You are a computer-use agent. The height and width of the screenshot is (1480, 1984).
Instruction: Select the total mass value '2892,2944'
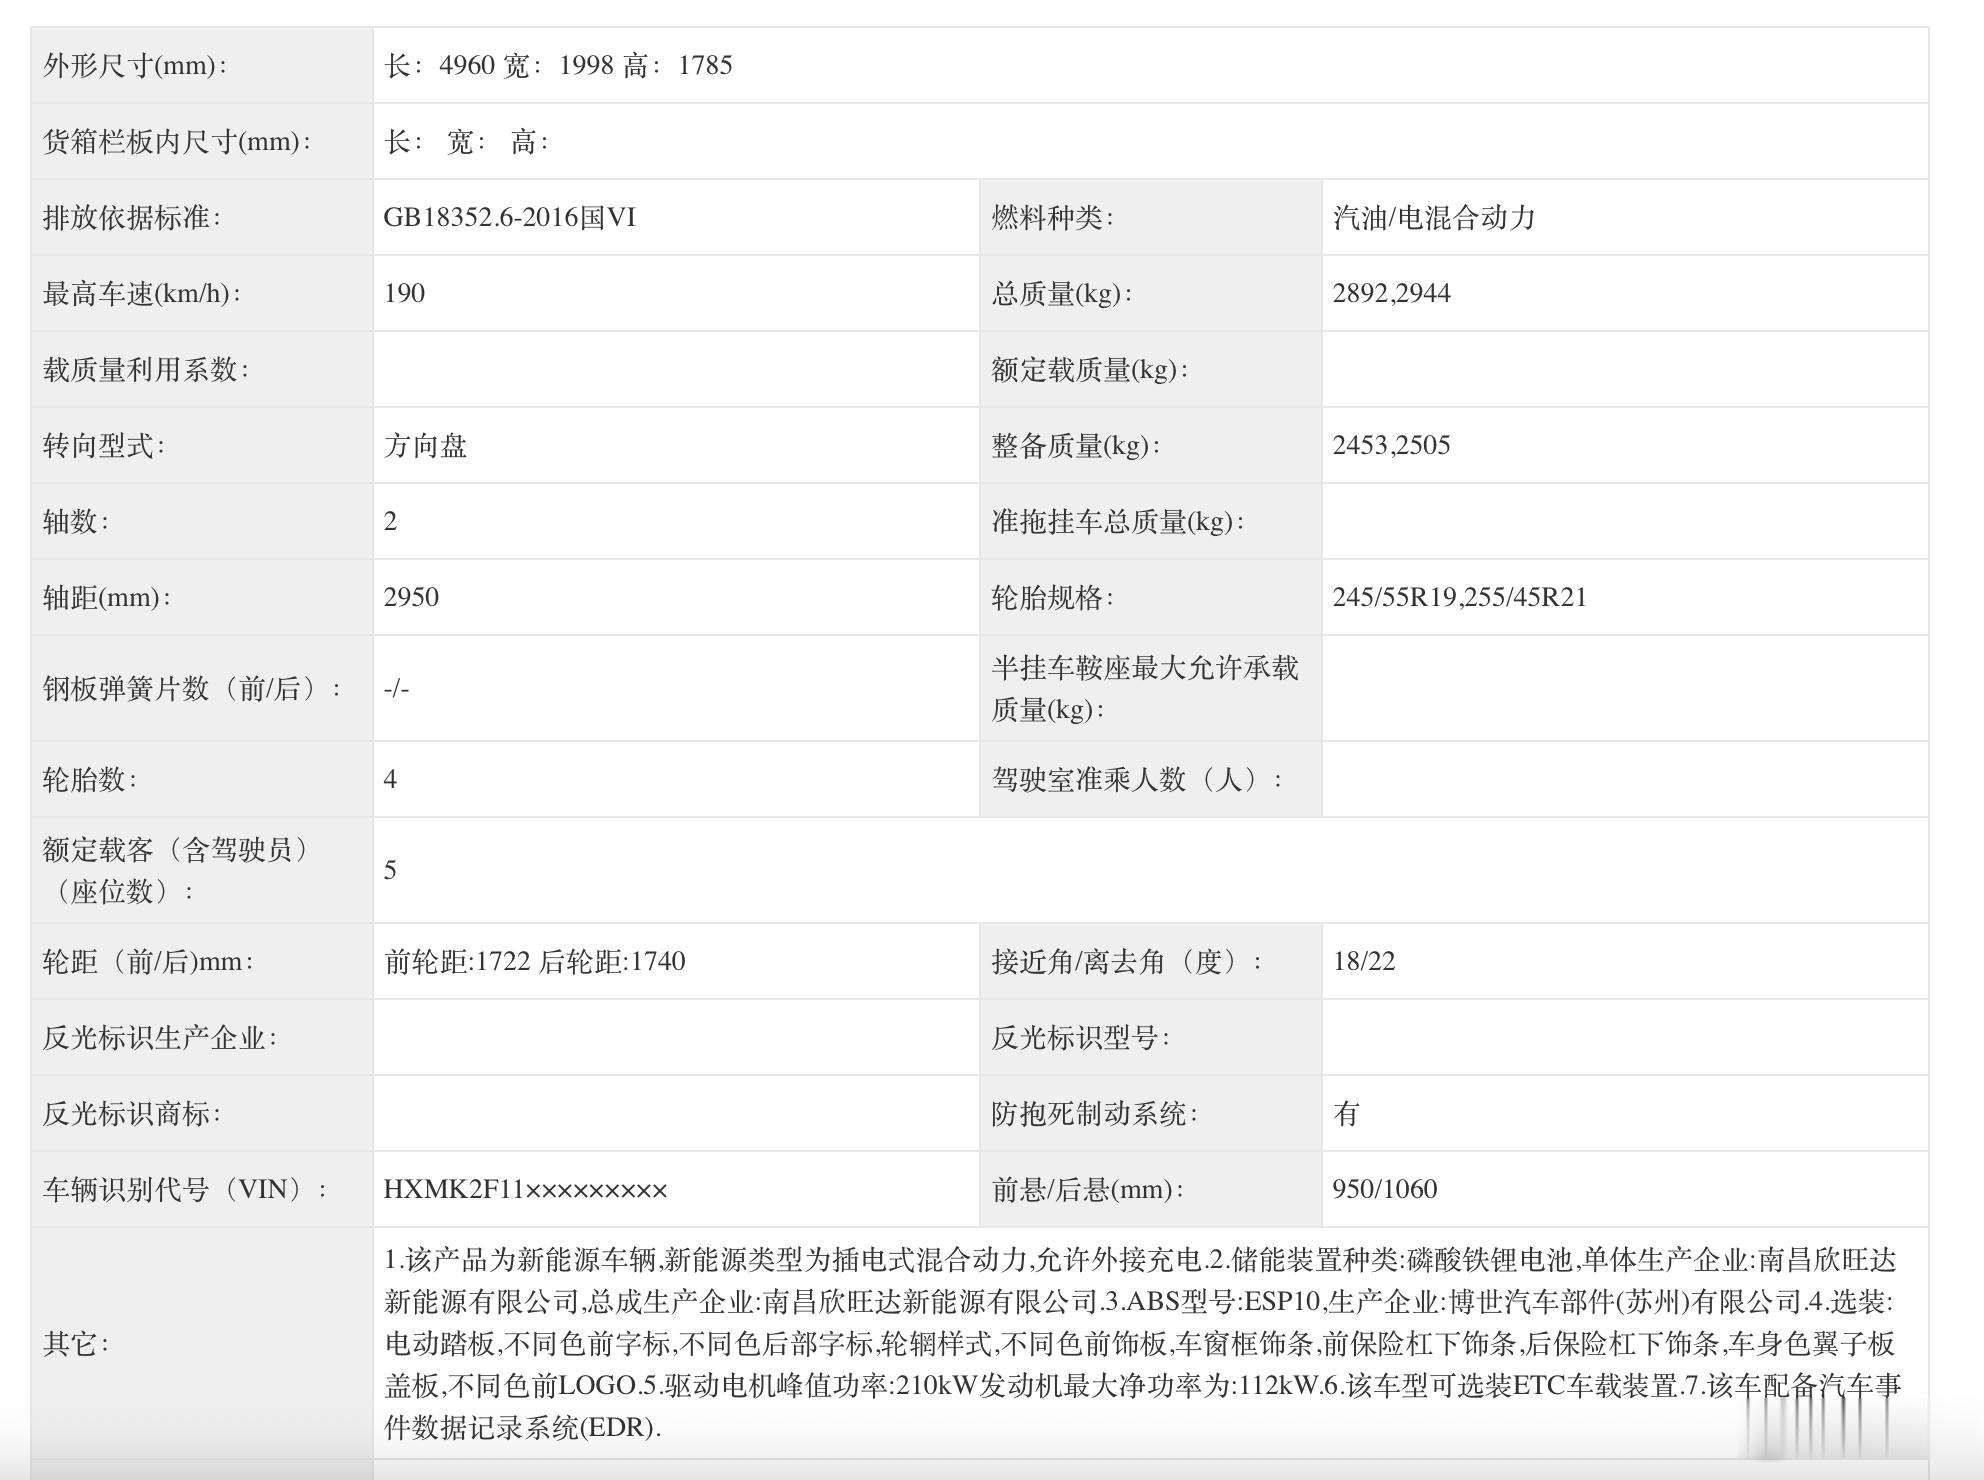[x=1391, y=293]
